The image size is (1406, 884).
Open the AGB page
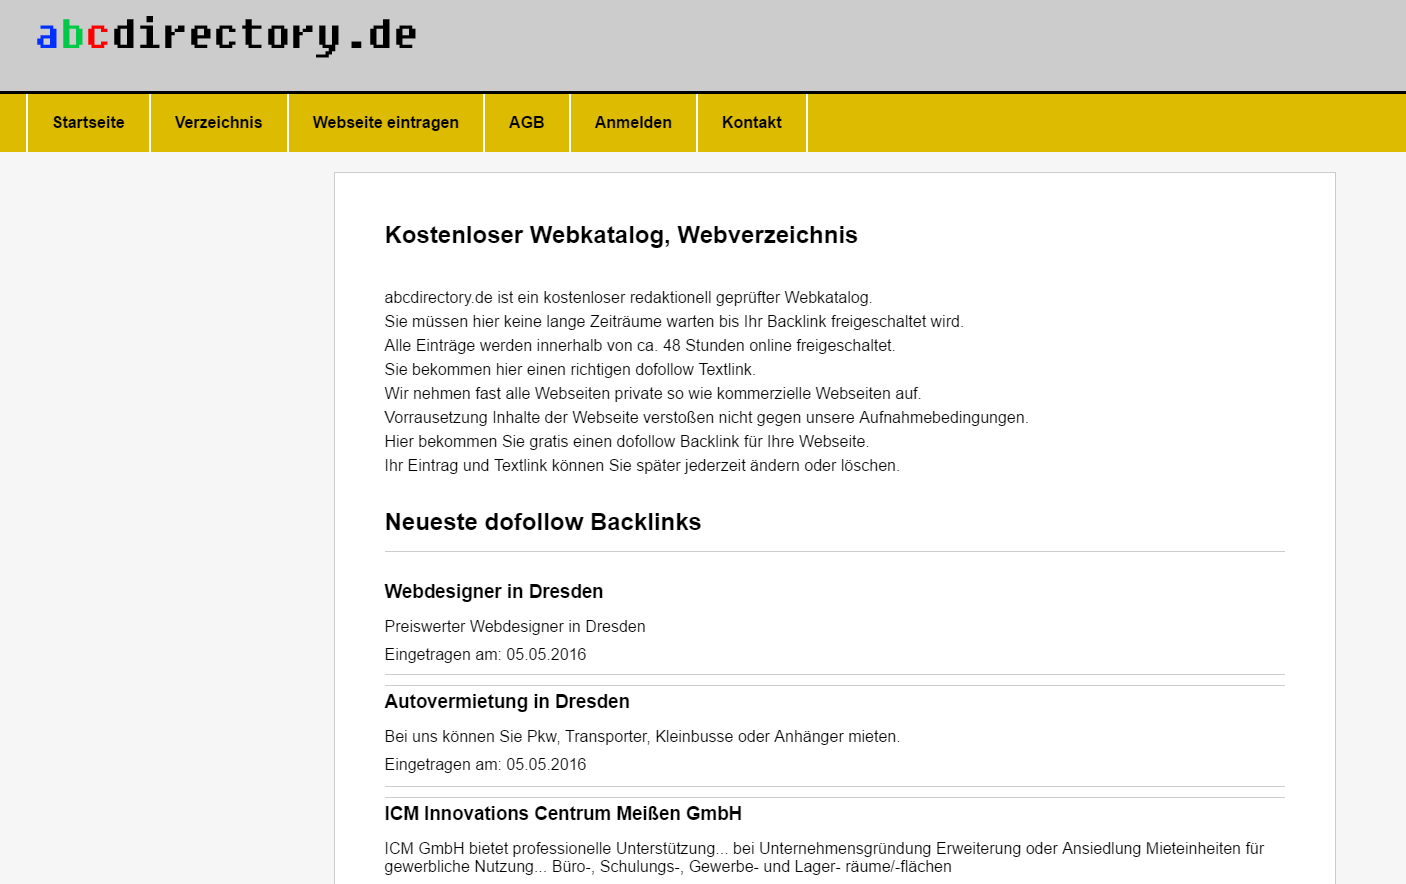coord(527,122)
